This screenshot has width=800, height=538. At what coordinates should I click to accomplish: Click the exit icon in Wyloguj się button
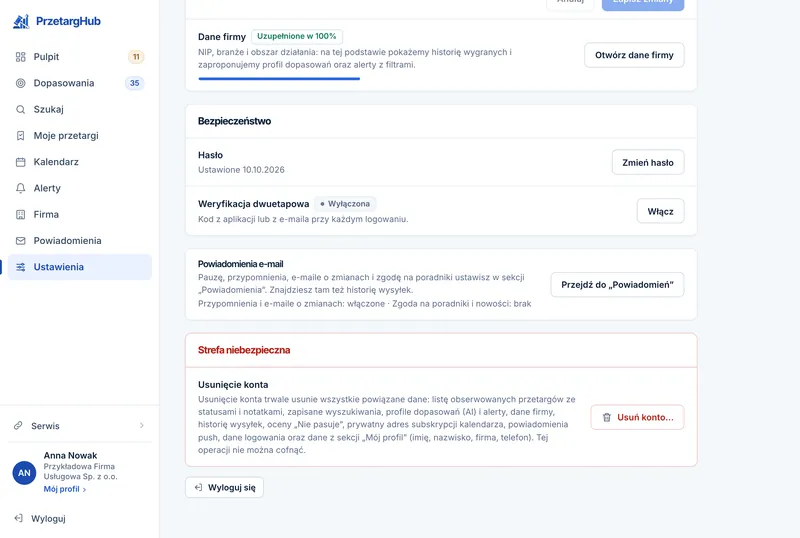[x=198, y=487]
